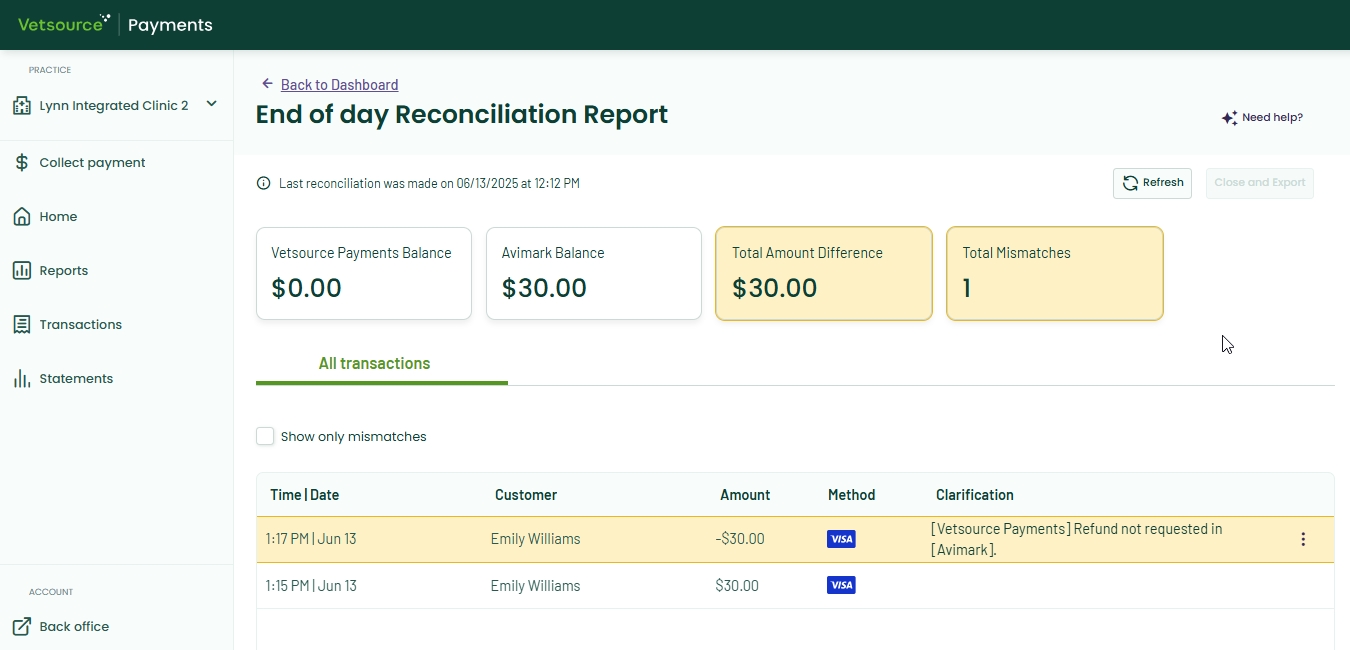1350x650 pixels.
Task: Click Emily Williams in 1:15 PM row
Action: tap(535, 586)
